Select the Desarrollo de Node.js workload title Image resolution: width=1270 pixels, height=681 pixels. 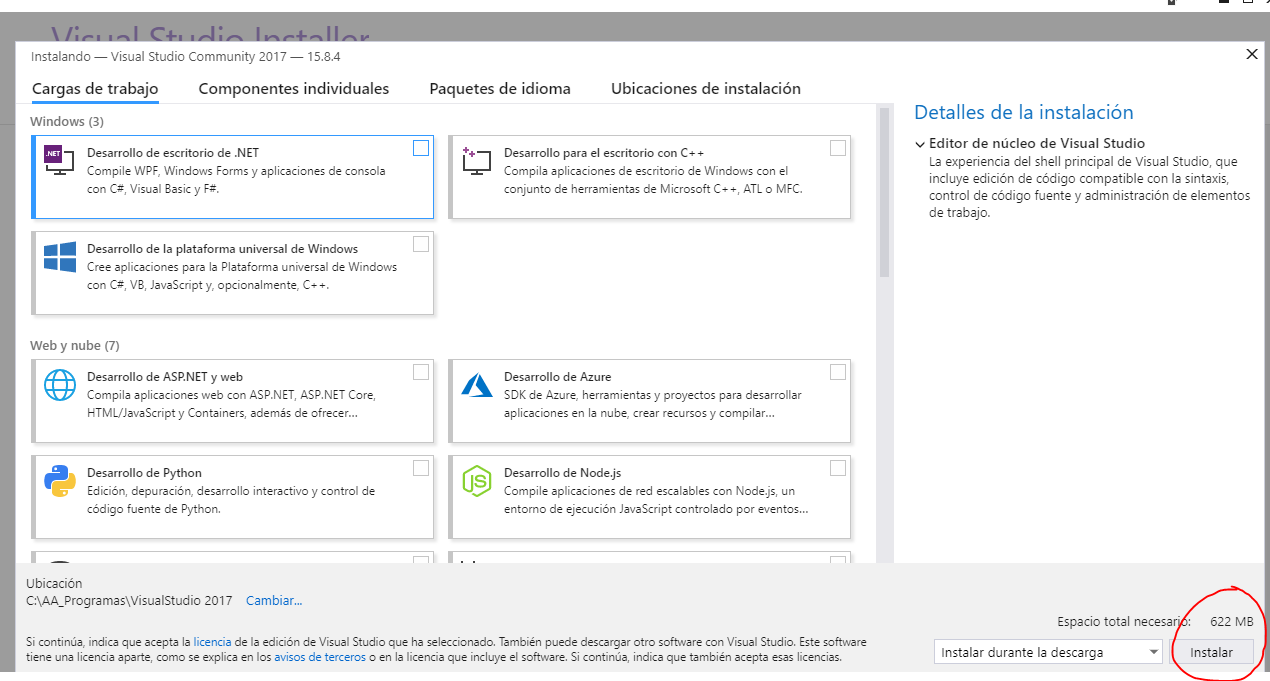click(563, 473)
